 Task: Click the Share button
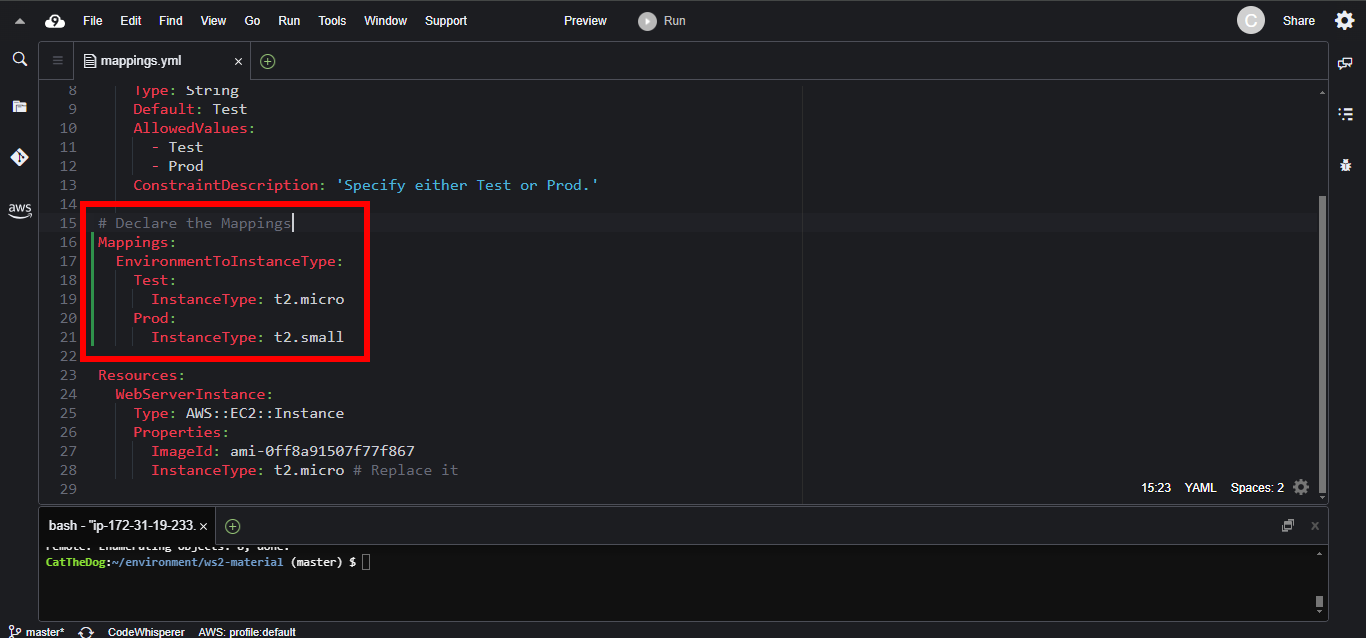coord(1298,21)
